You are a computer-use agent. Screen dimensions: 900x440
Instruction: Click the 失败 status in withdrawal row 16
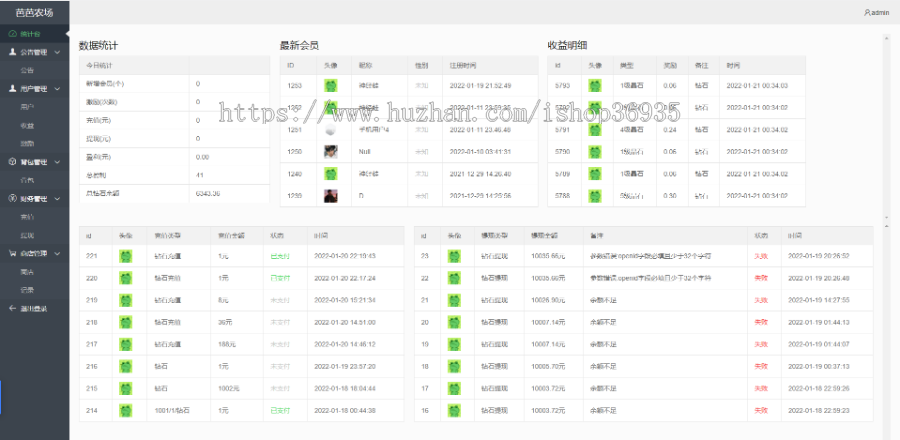coord(761,411)
